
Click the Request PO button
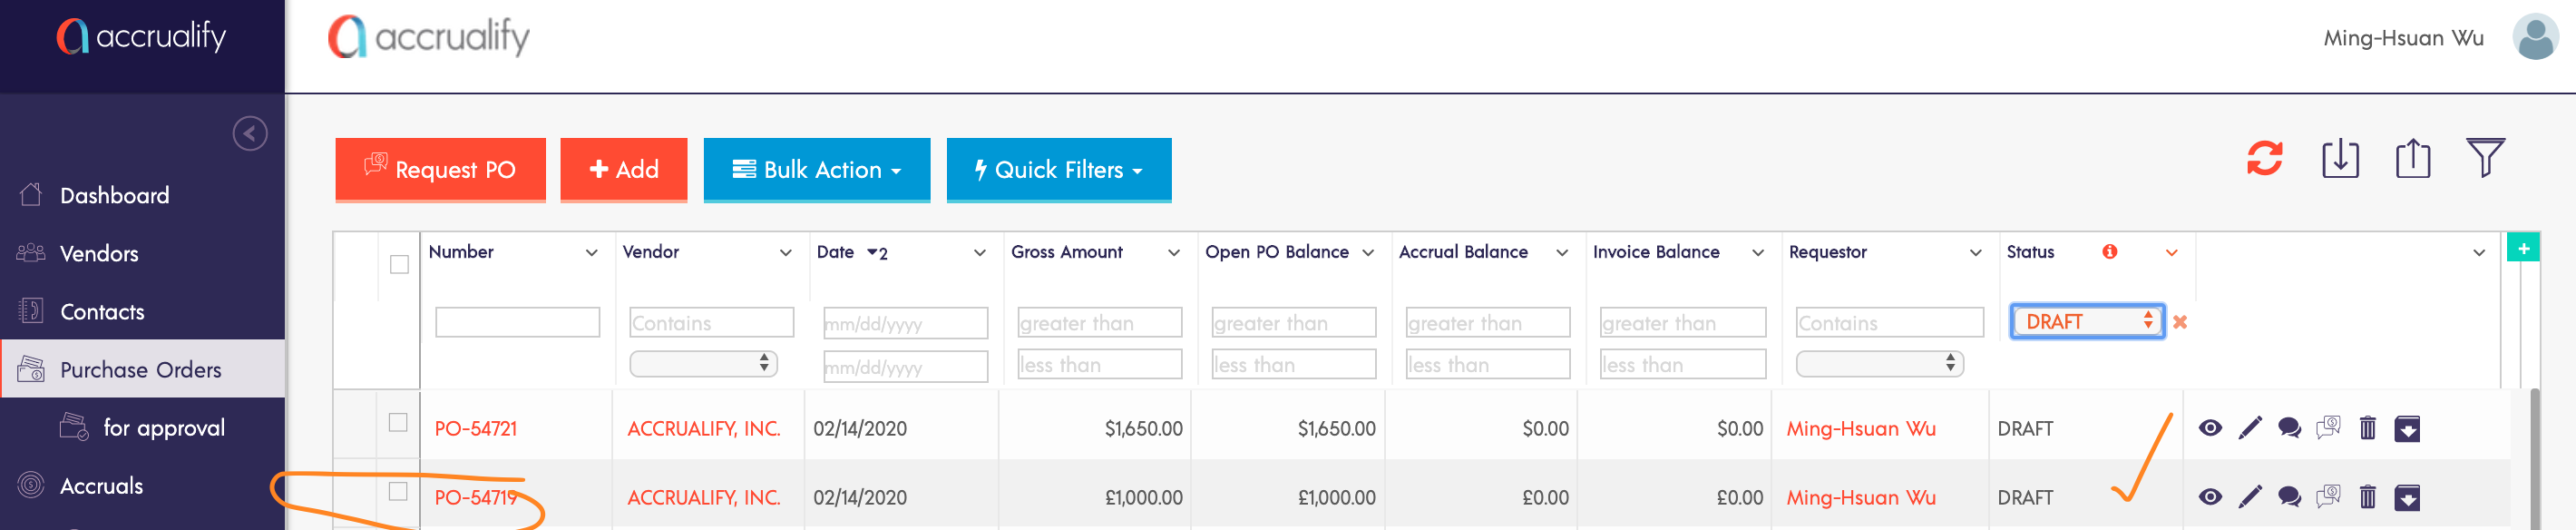[440, 170]
